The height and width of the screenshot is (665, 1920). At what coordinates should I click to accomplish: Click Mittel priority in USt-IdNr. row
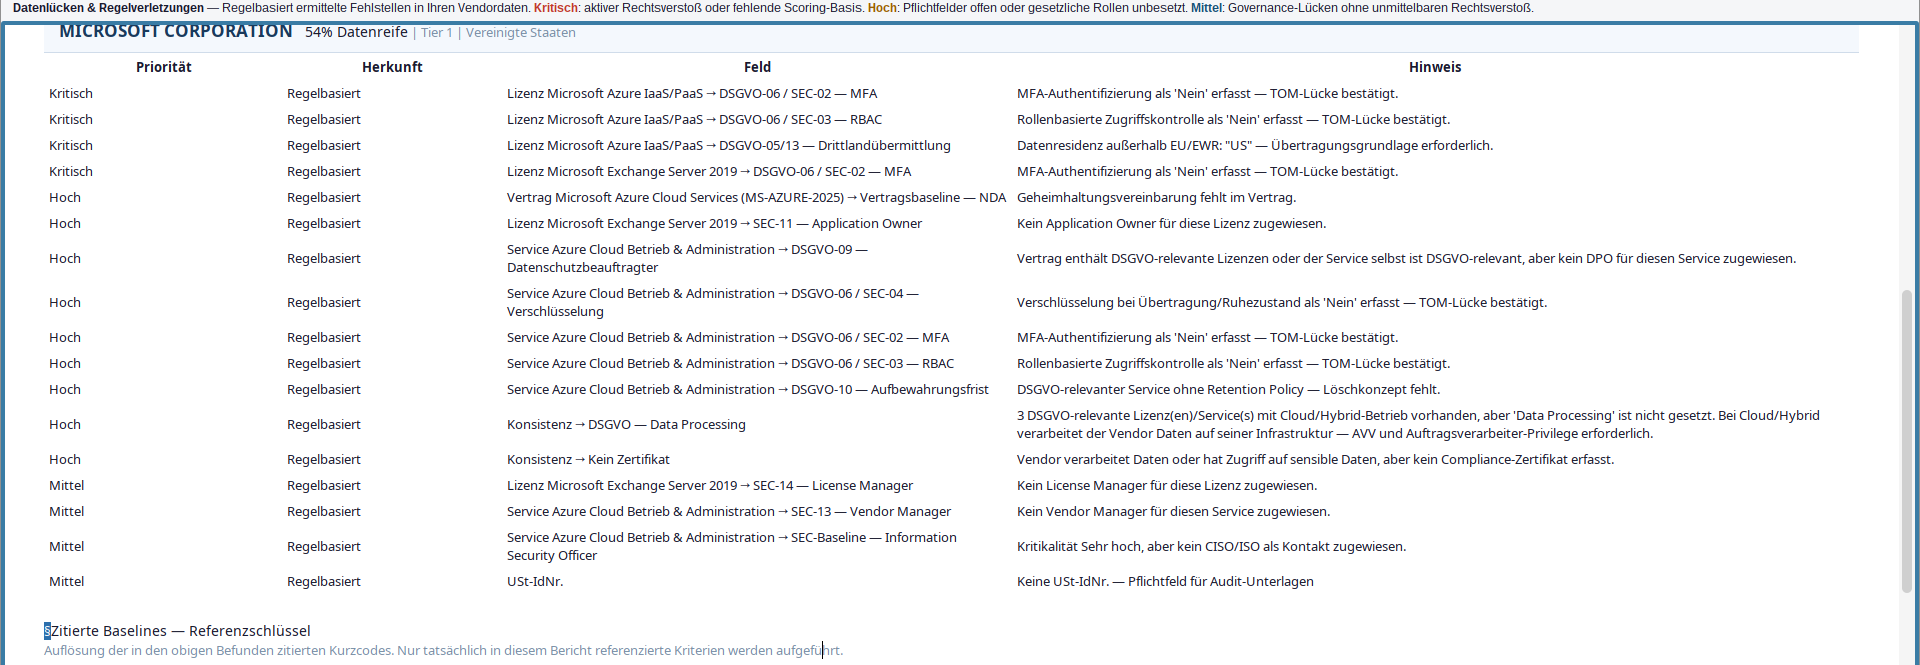(67, 581)
